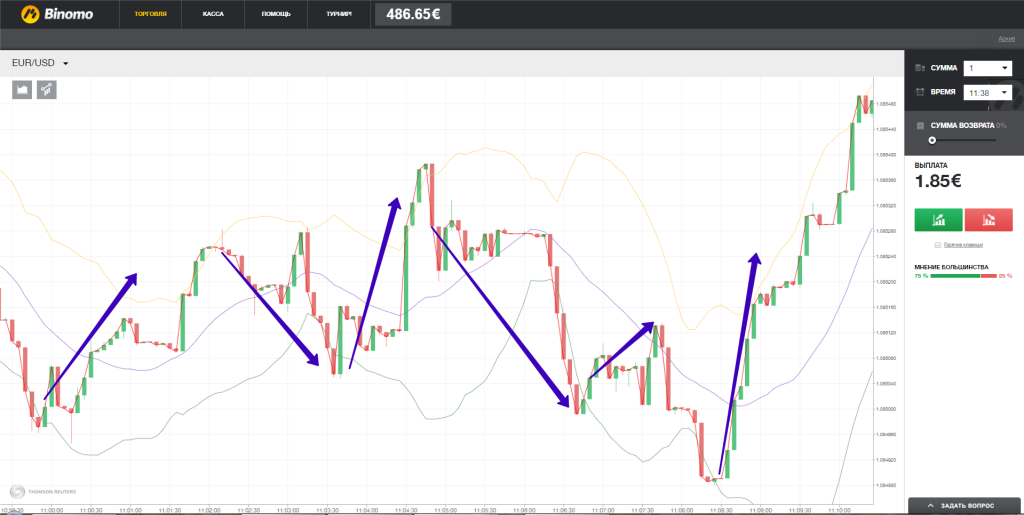This screenshot has height=515, width=1024.
Task: Expand the Задать вопрос chat panel
Action: 966,506
